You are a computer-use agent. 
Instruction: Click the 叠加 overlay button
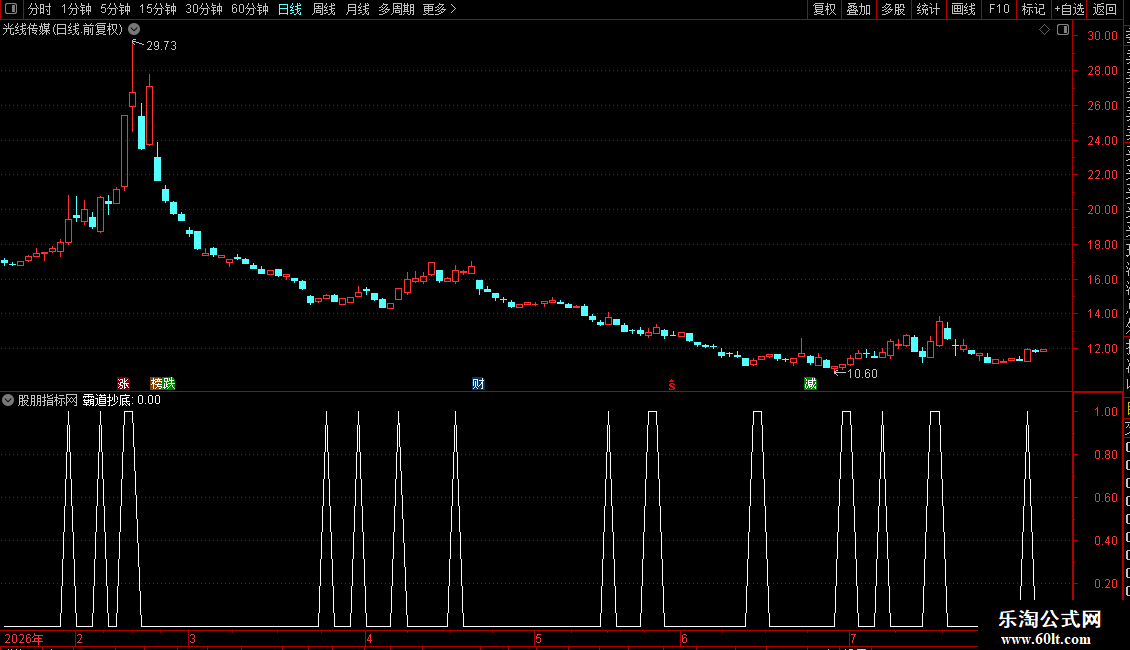tap(858, 9)
